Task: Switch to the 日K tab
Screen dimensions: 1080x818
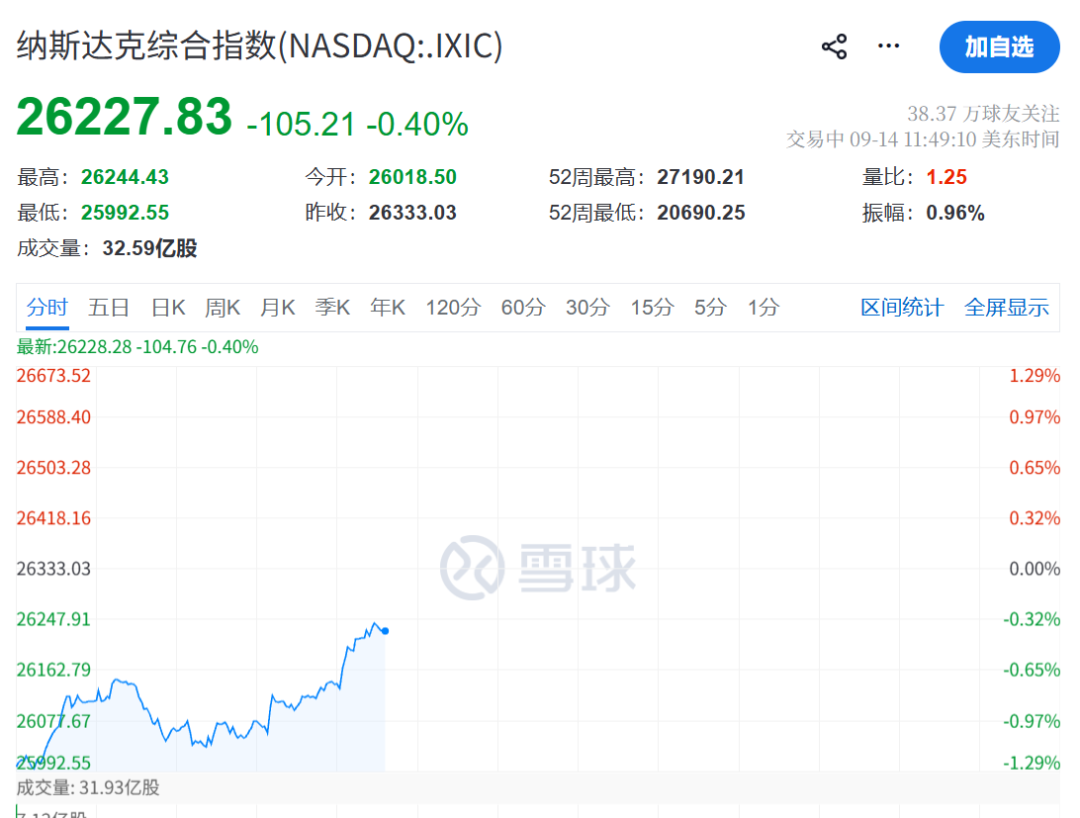Action: point(168,307)
